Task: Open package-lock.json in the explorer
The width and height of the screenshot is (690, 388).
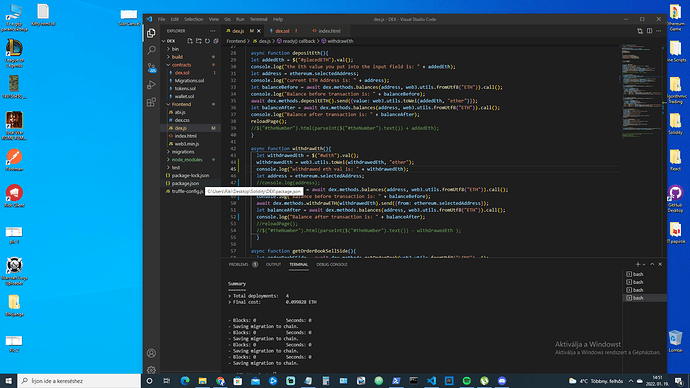Action: click(190, 176)
